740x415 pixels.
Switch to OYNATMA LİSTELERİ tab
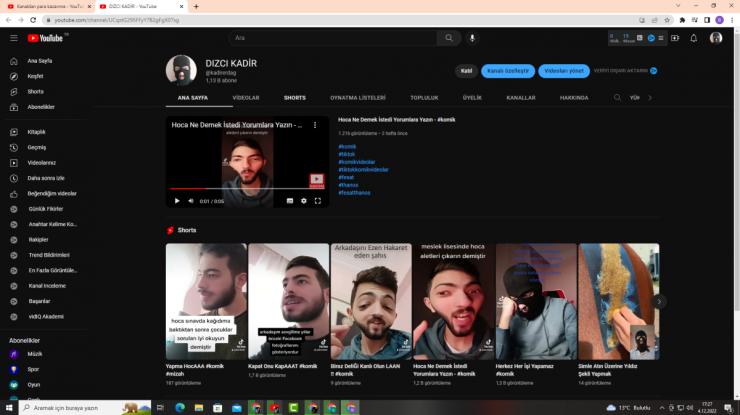pyautogui.click(x=358, y=98)
